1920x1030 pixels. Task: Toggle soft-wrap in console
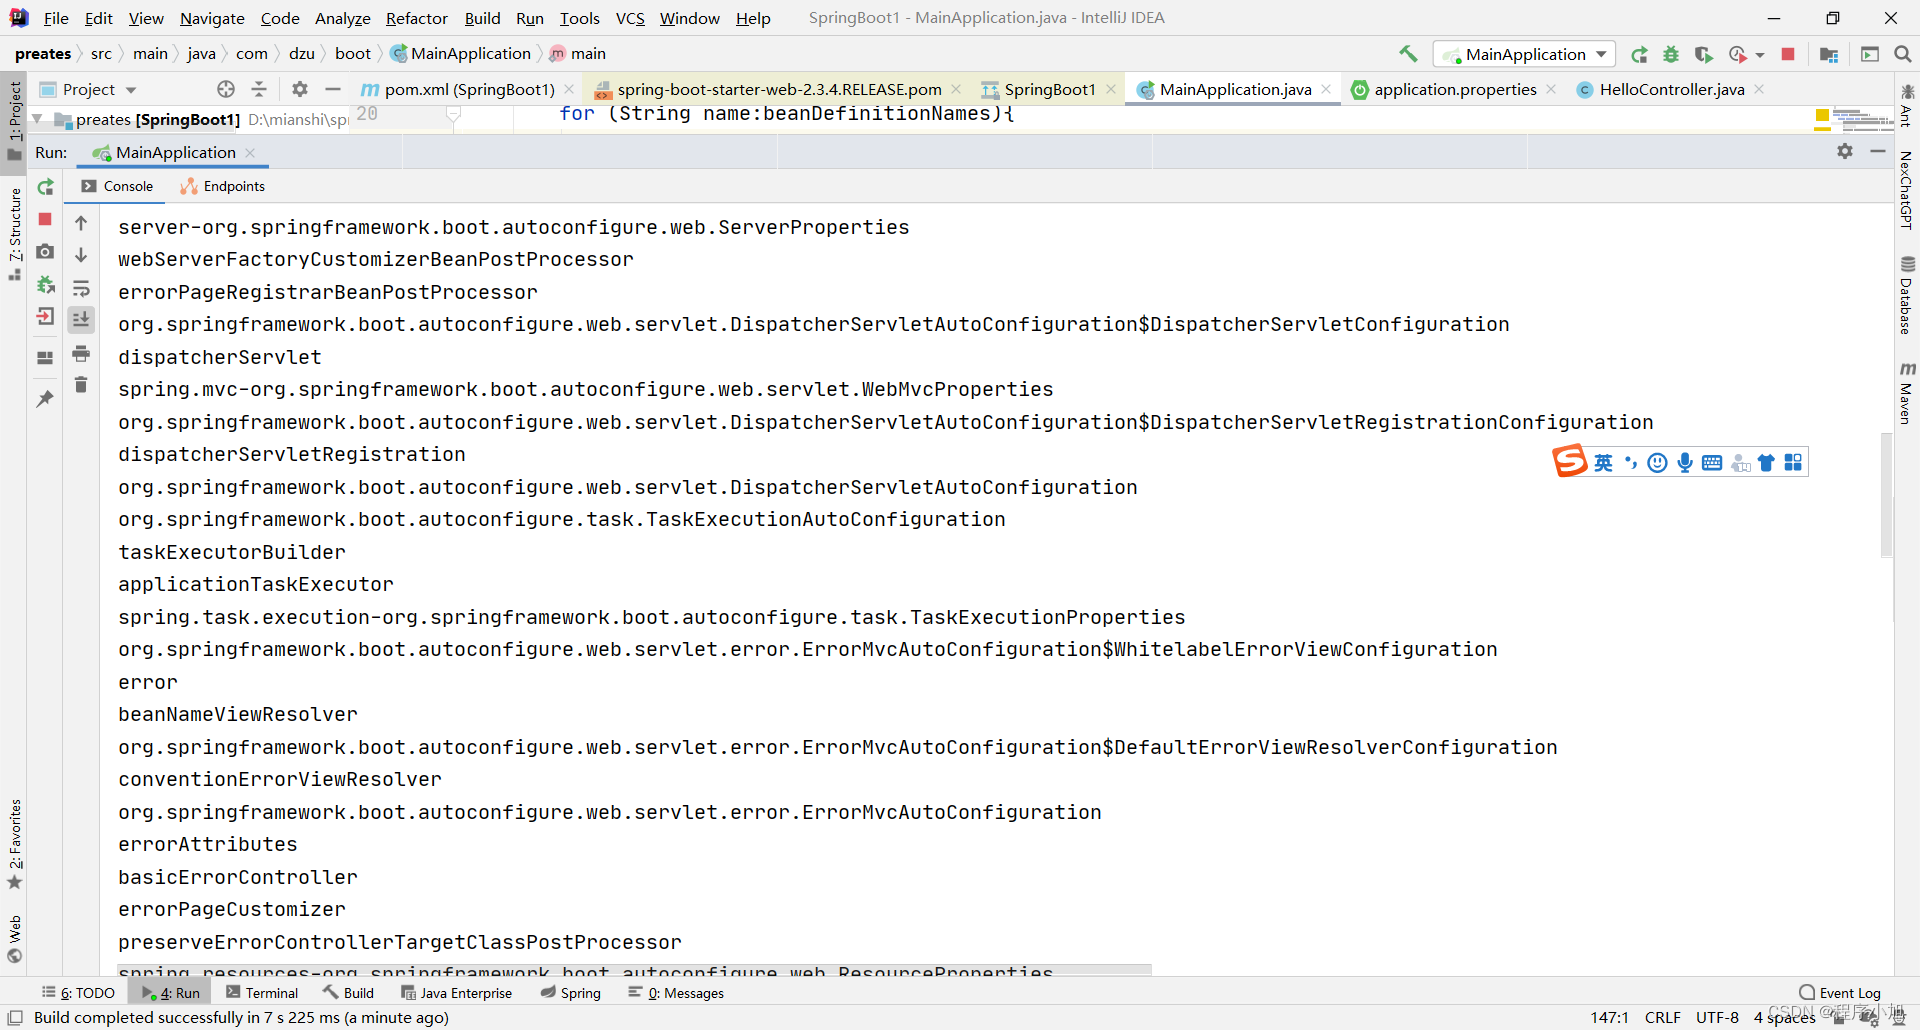click(x=81, y=288)
